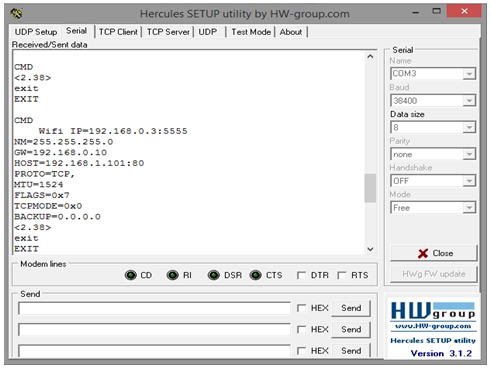Close the Hercules window with X
Viewport: 491px width, 368px height.
point(464,12)
